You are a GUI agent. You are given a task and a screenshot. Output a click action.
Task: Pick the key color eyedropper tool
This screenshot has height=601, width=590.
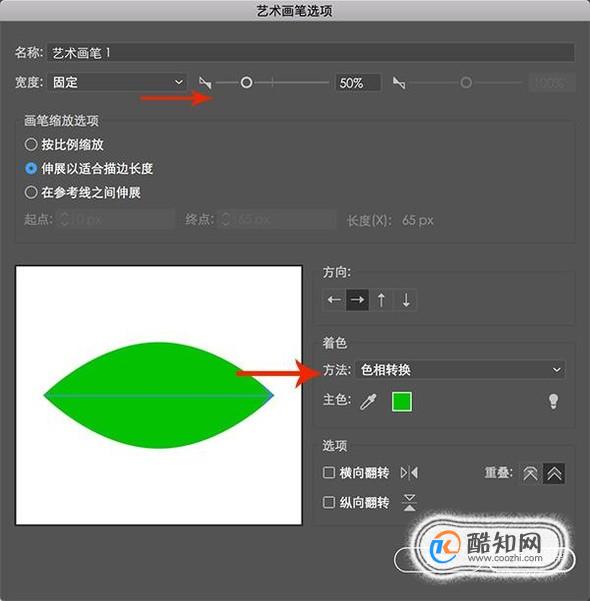pos(368,402)
